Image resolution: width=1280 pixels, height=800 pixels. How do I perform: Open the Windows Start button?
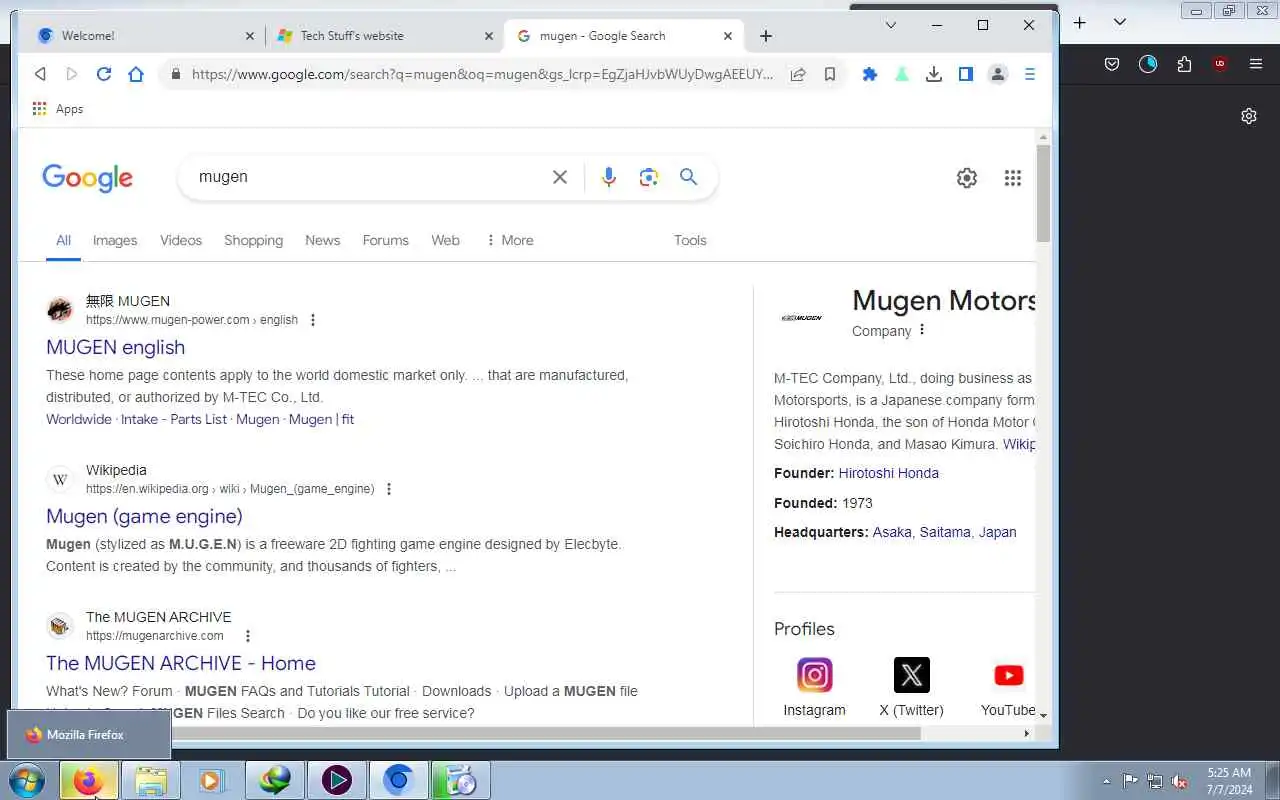click(27, 781)
